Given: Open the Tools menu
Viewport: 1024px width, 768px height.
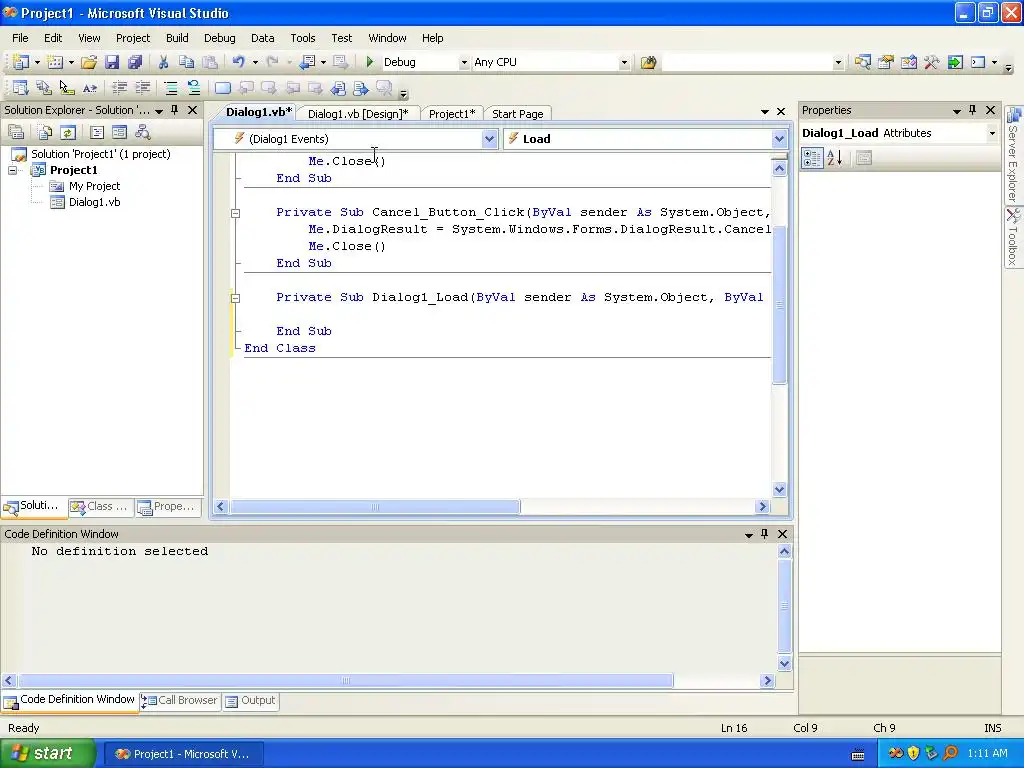Looking at the screenshot, I should click(303, 38).
